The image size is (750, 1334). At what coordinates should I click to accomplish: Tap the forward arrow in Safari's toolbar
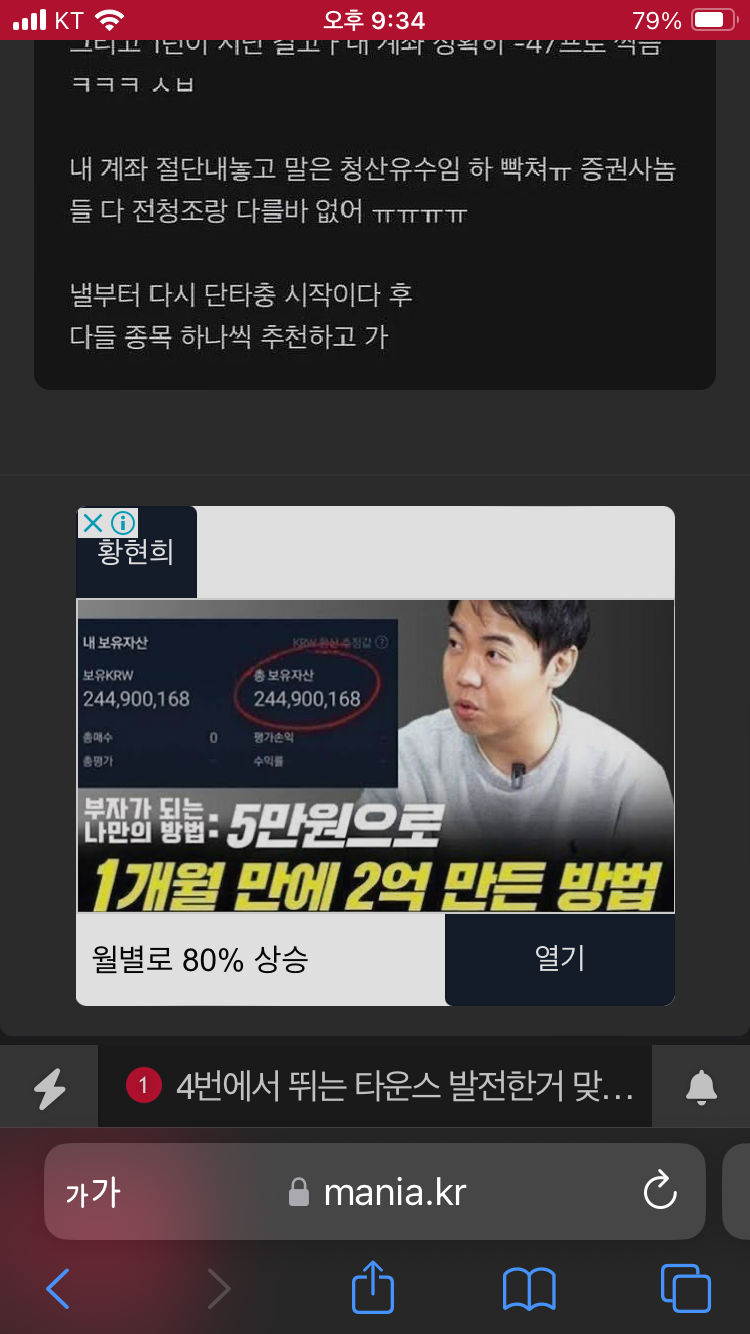coord(218,1288)
